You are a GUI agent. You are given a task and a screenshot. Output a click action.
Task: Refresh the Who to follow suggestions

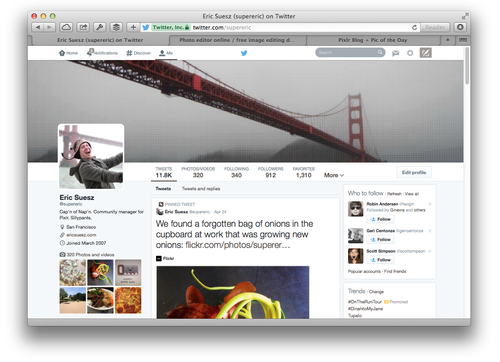(x=394, y=194)
